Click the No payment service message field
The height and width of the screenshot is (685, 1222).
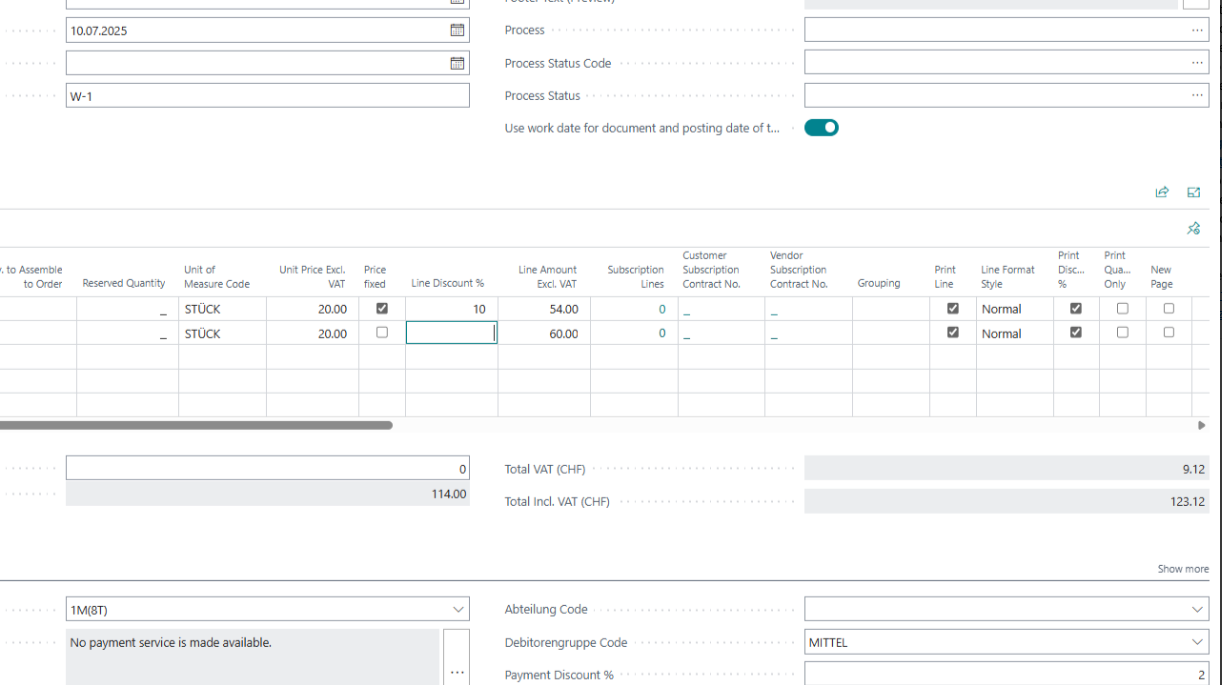point(252,657)
